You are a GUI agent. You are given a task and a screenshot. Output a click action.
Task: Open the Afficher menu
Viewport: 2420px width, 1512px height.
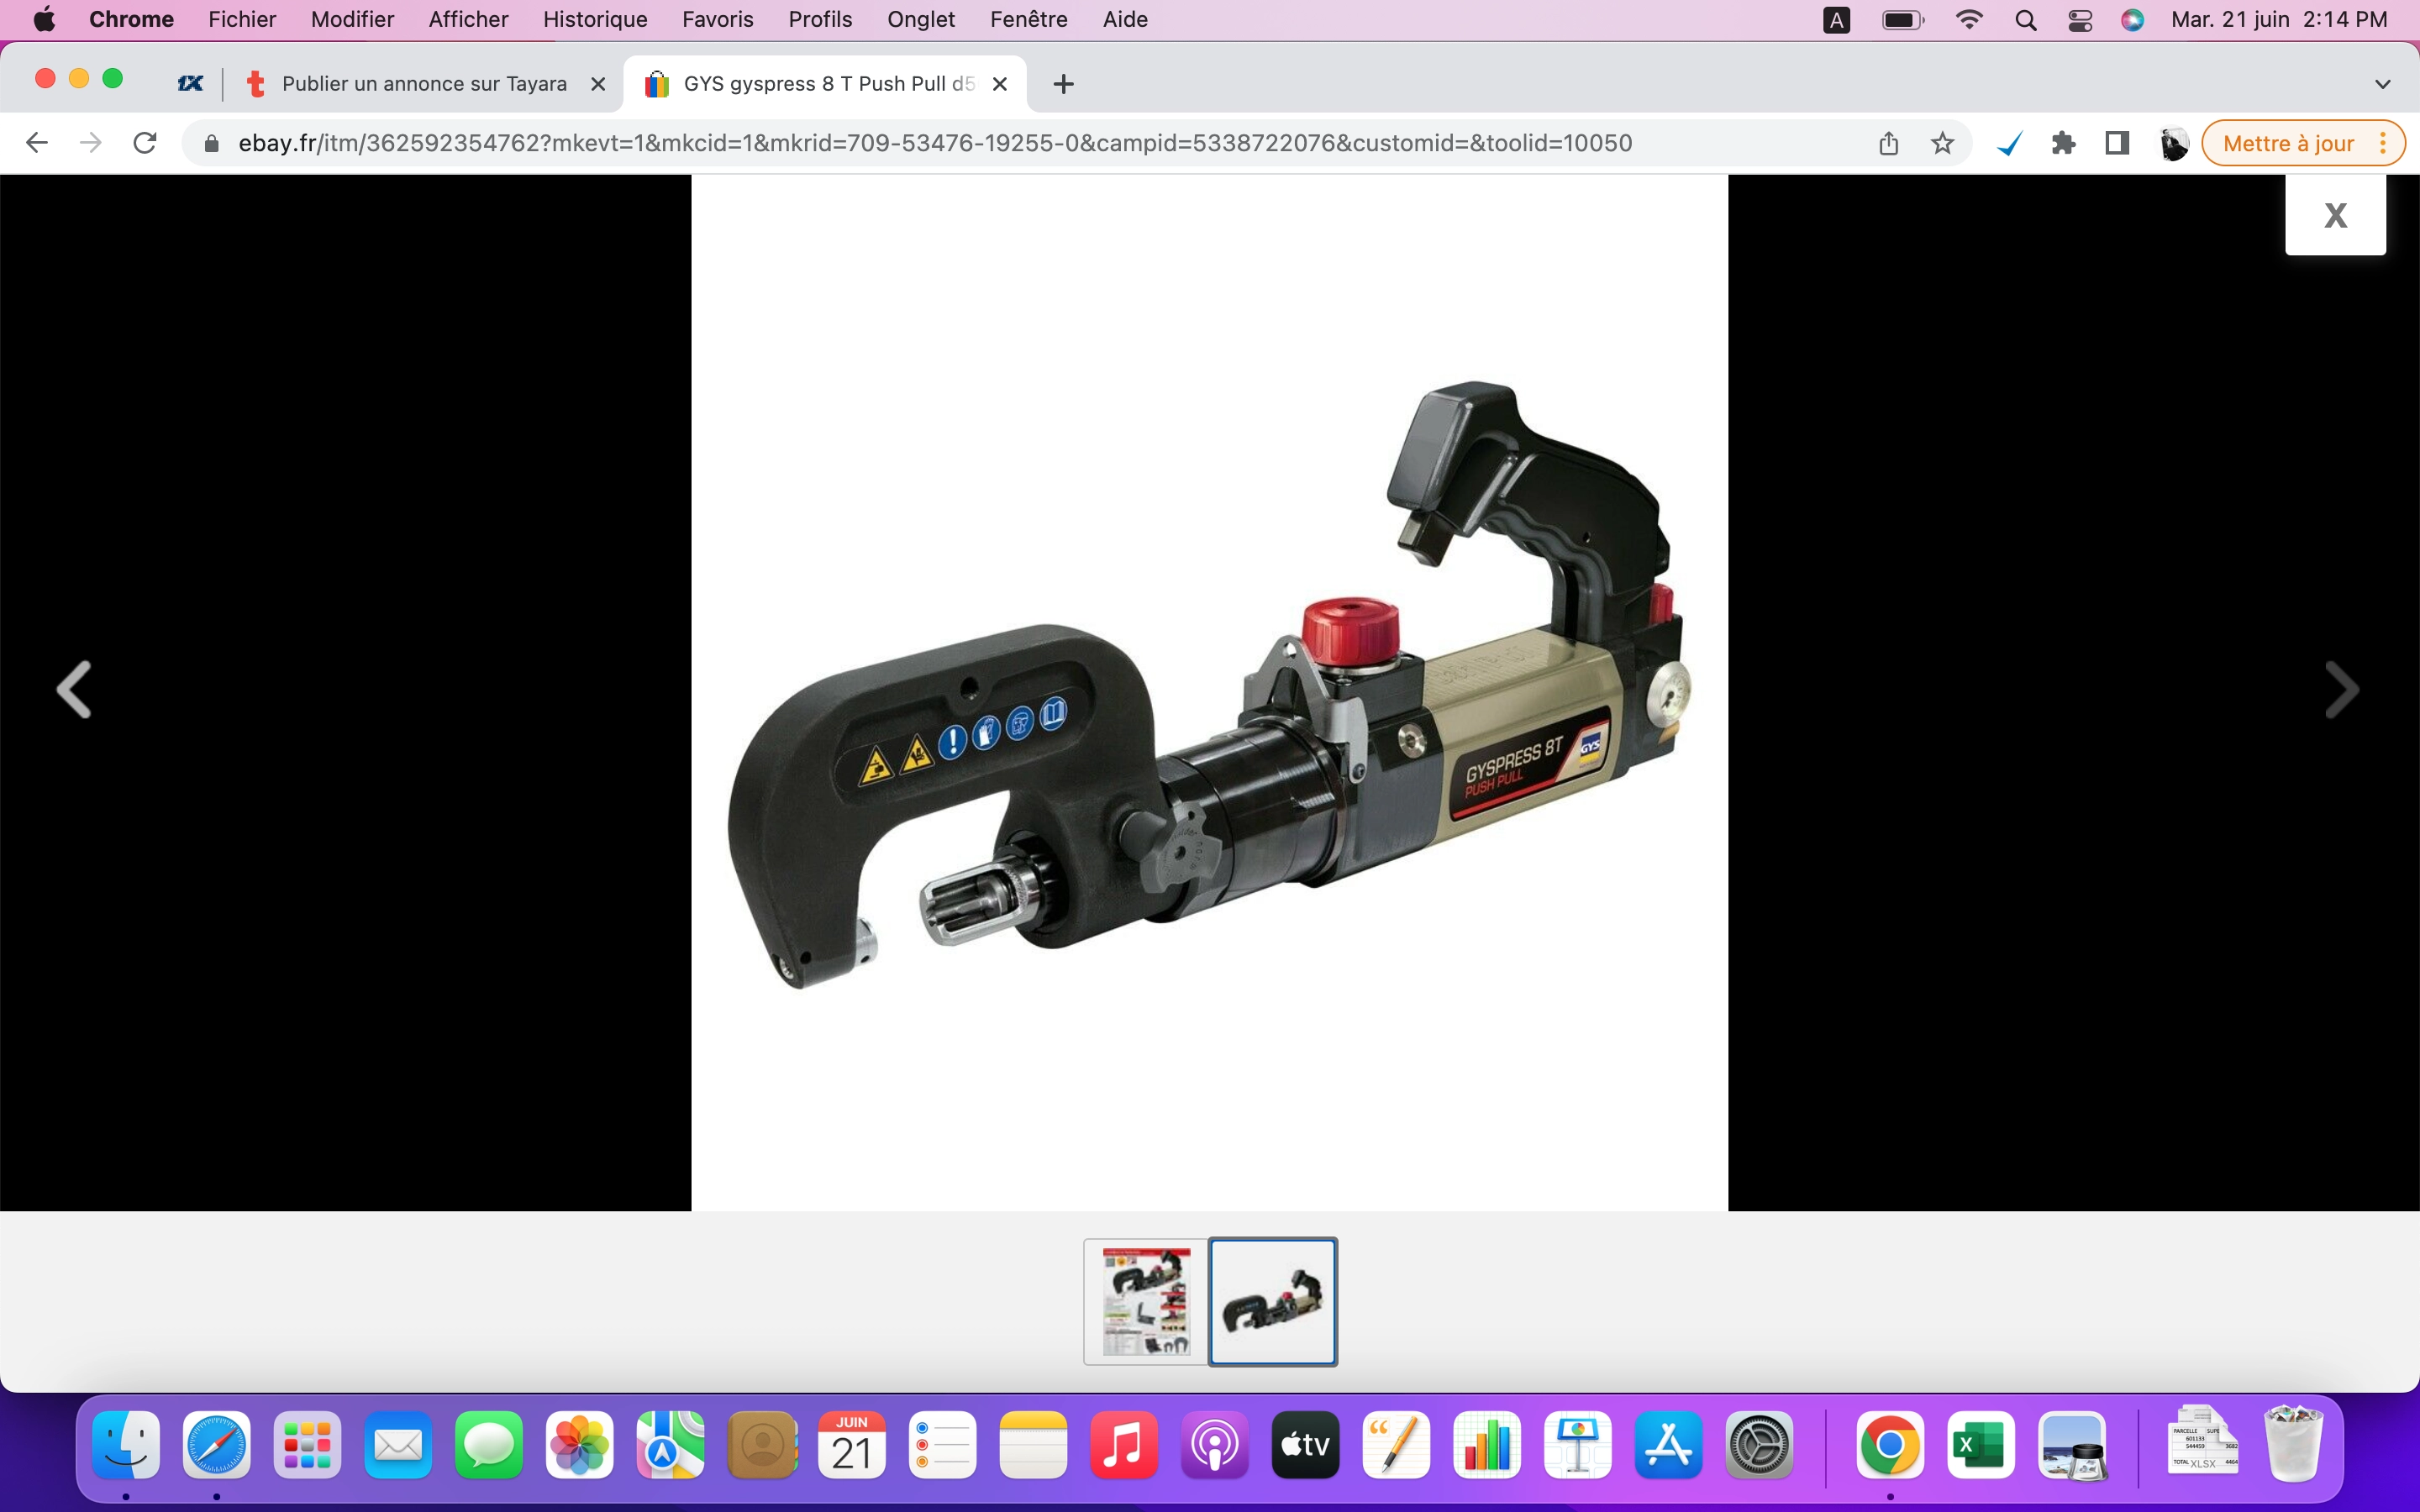(468, 19)
